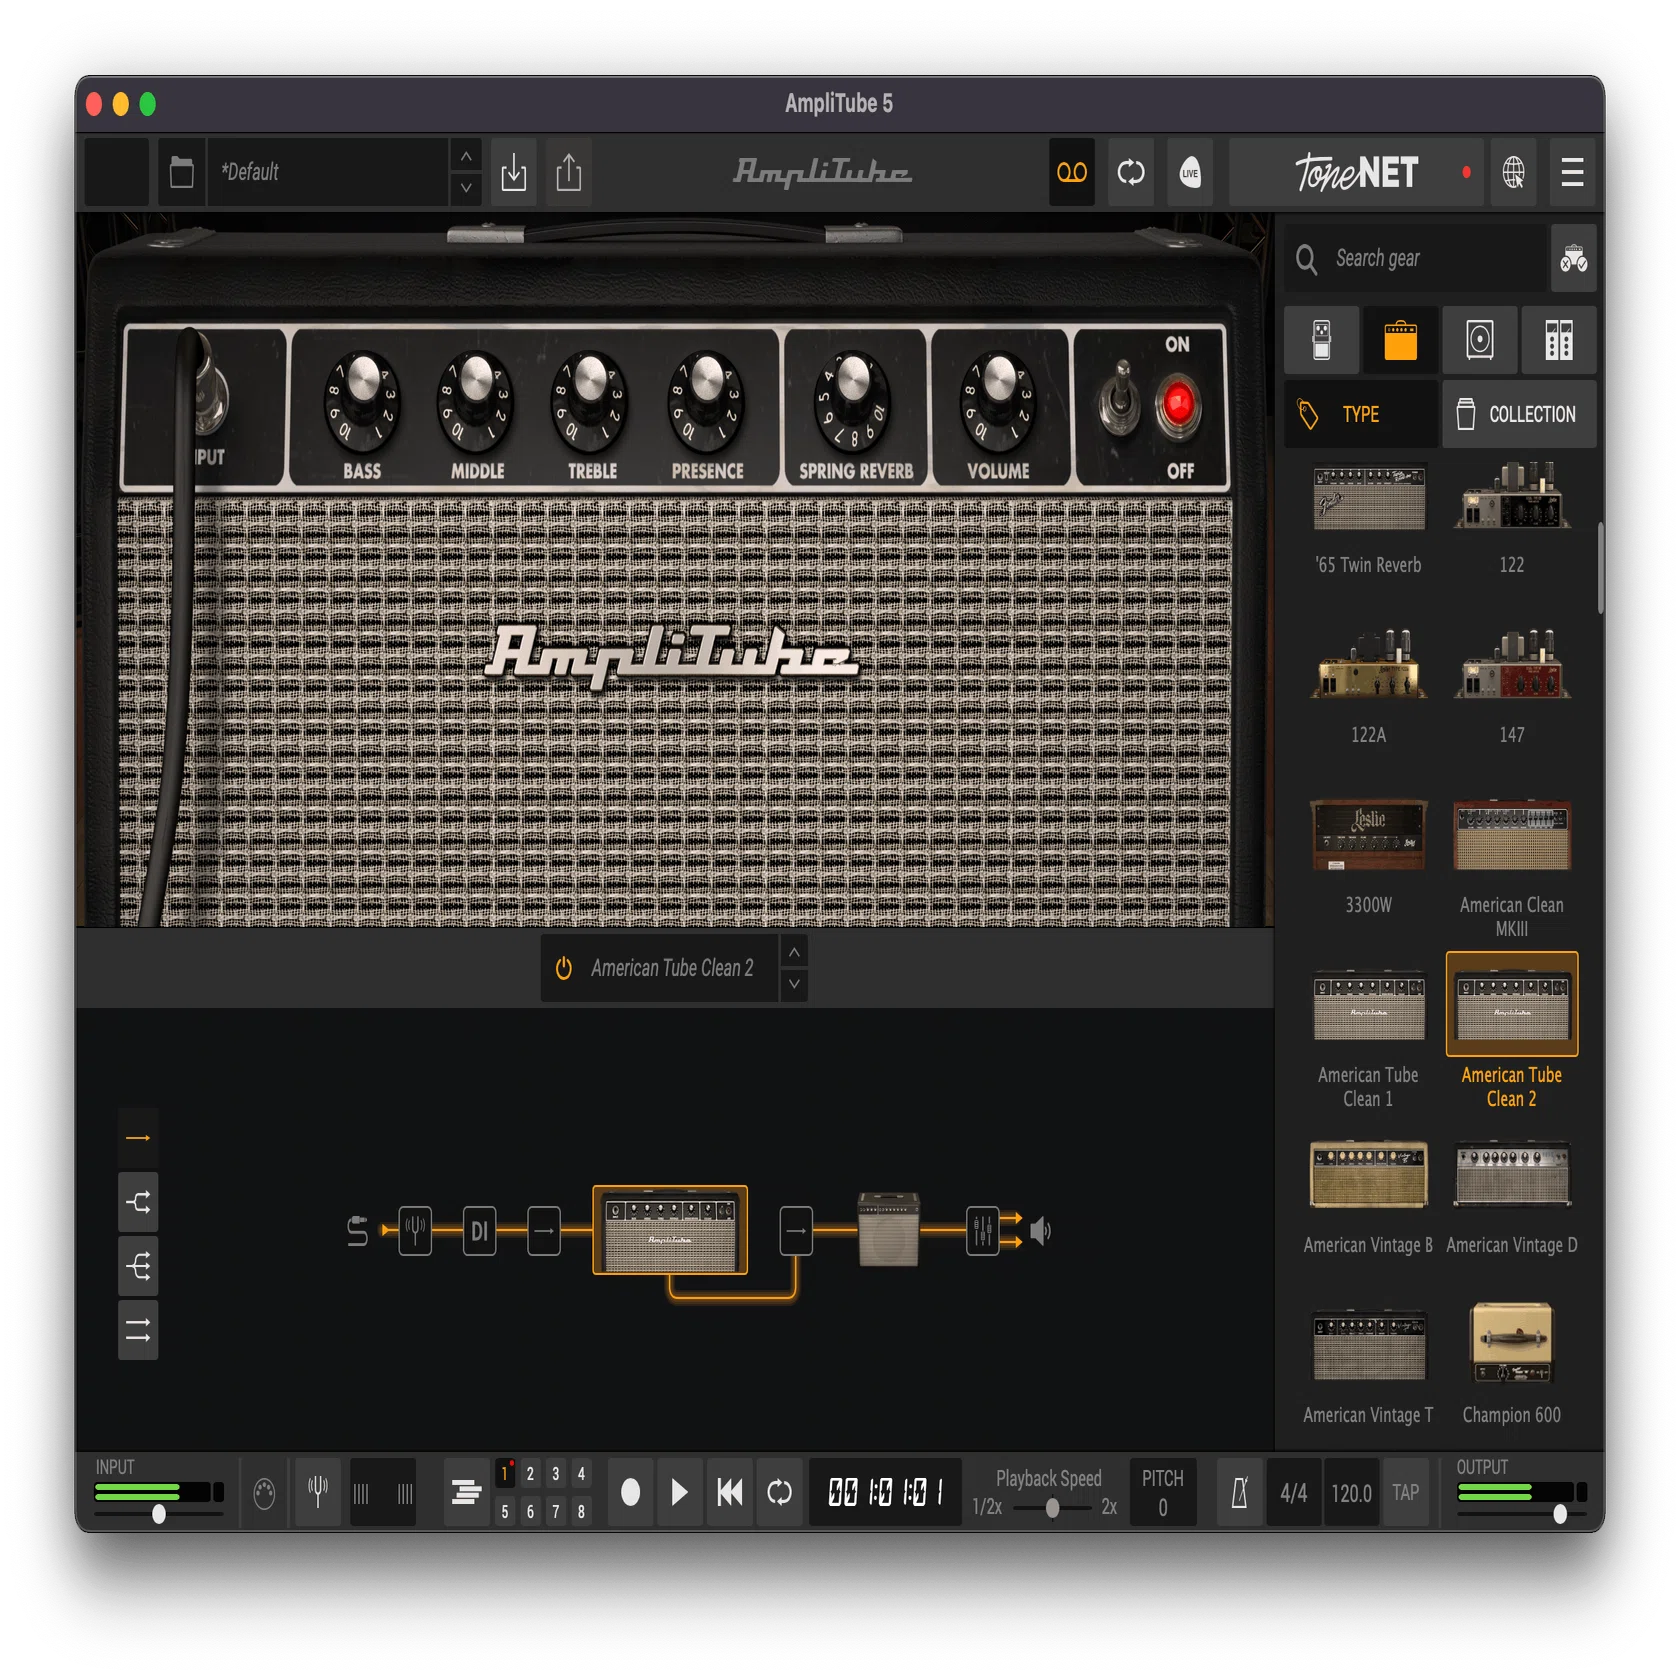Click the TAP tempo button
This screenshot has width=1680, height=1680.
point(1405,1493)
